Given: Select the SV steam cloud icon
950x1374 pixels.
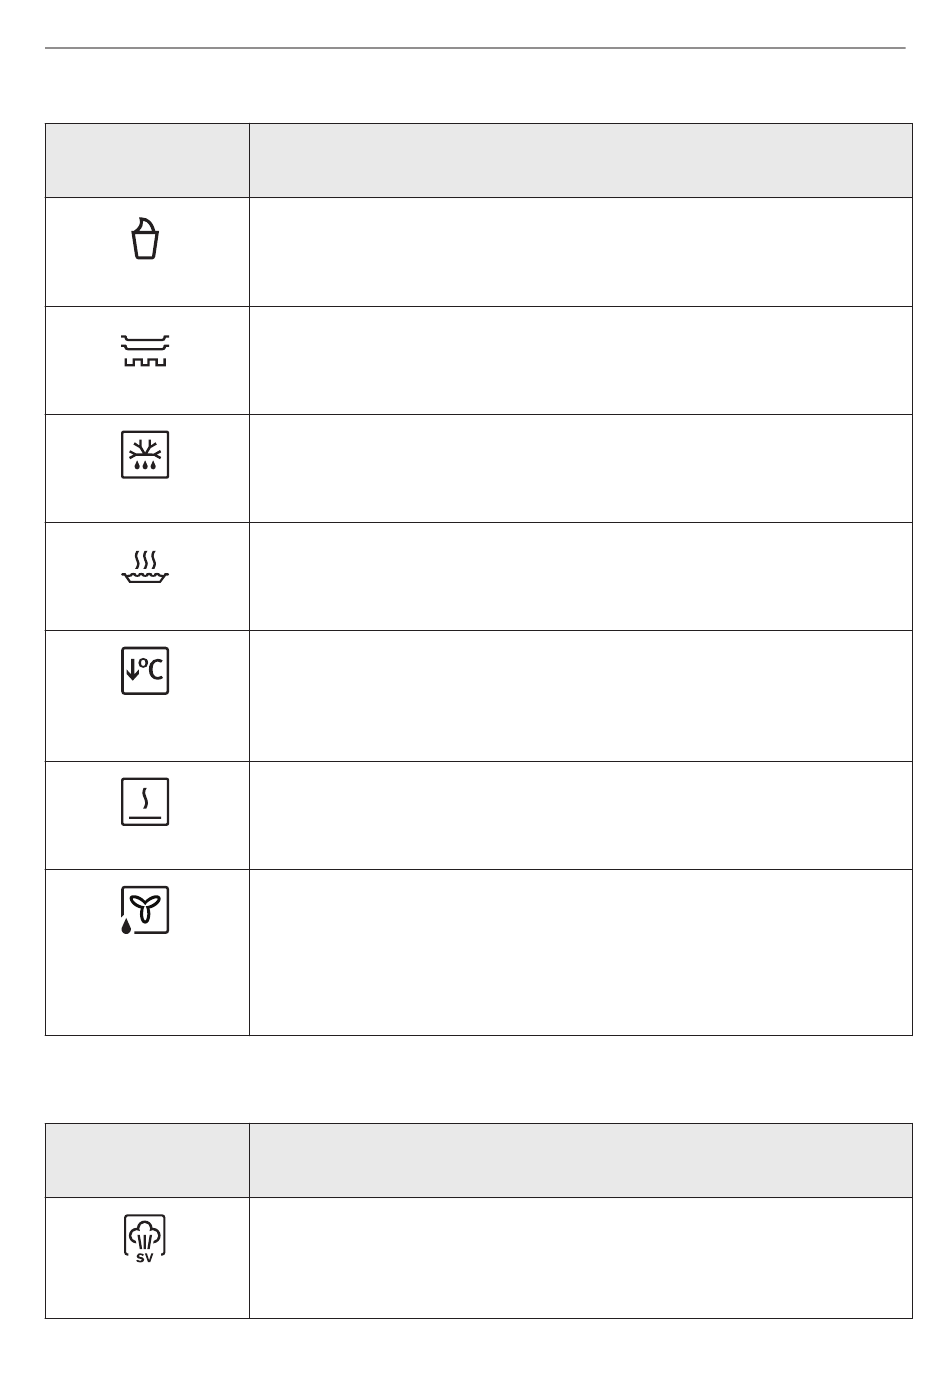Looking at the screenshot, I should (x=145, y=1239).
